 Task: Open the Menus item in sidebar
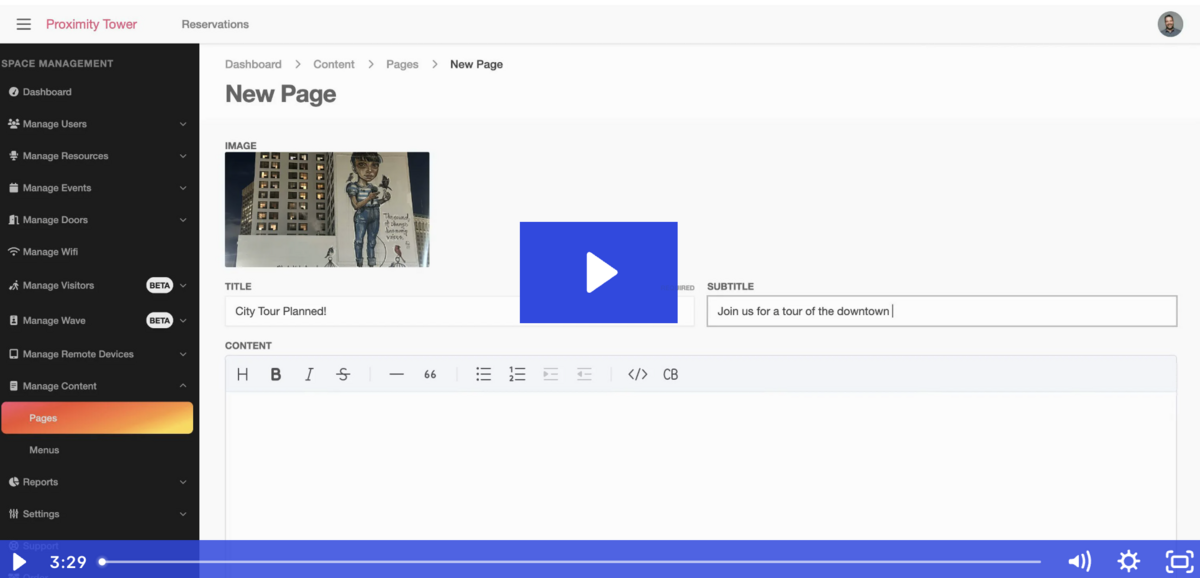pyautogui.click(x=44, y=450)
